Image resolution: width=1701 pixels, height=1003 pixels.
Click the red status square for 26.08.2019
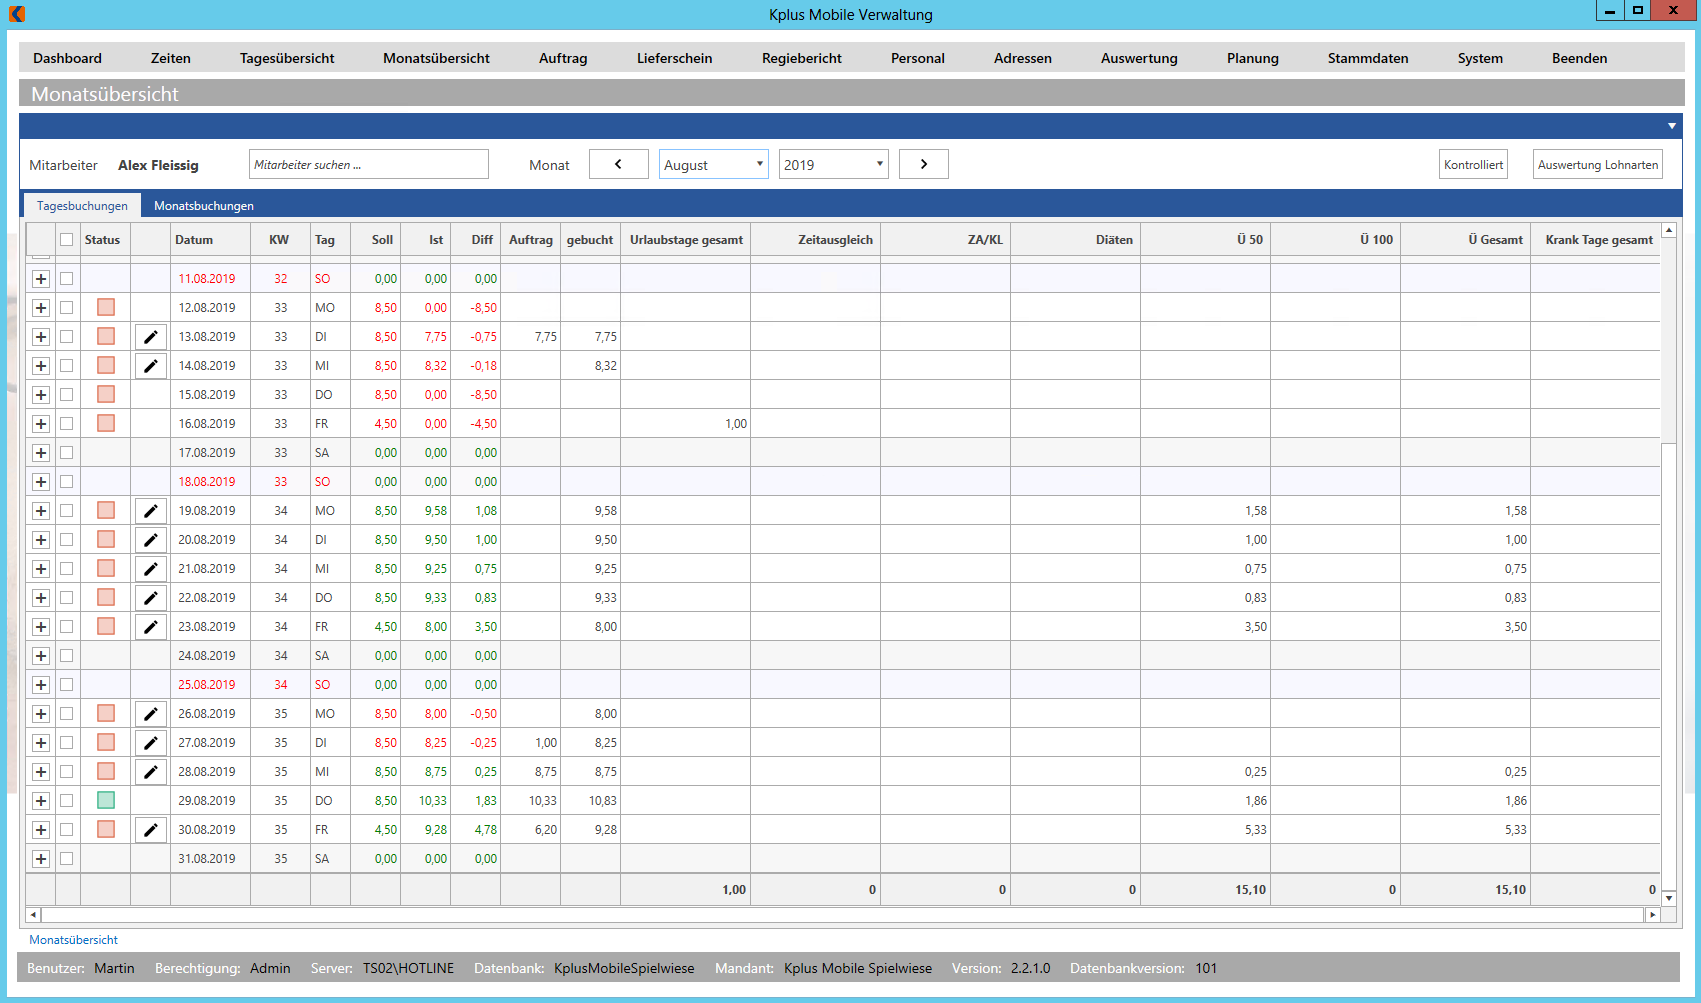pyautogui.click(x=106, y=713)
